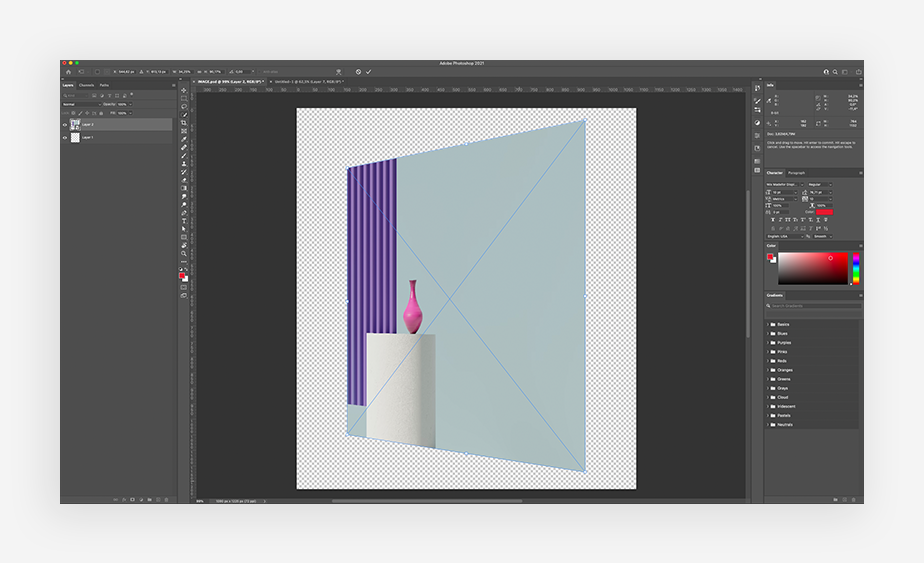Select the Eraser tool
This screenshot has width=924, height=563.
click(x=184, y=180)
